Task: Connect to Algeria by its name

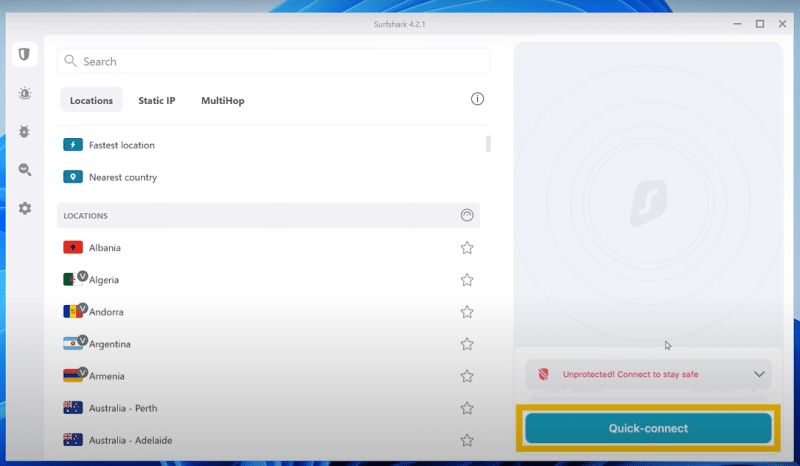Action: click(x=104, y=280)
